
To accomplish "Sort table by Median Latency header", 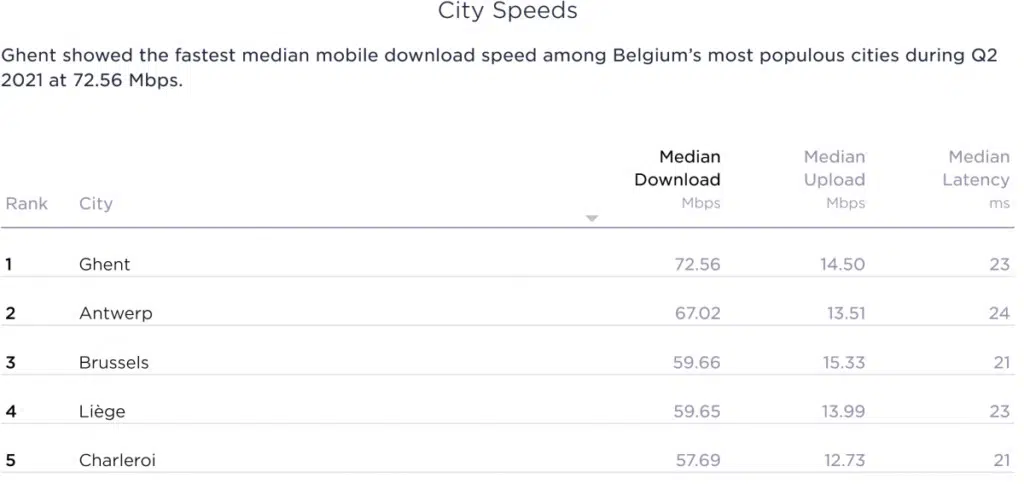I will pos(976,168).
